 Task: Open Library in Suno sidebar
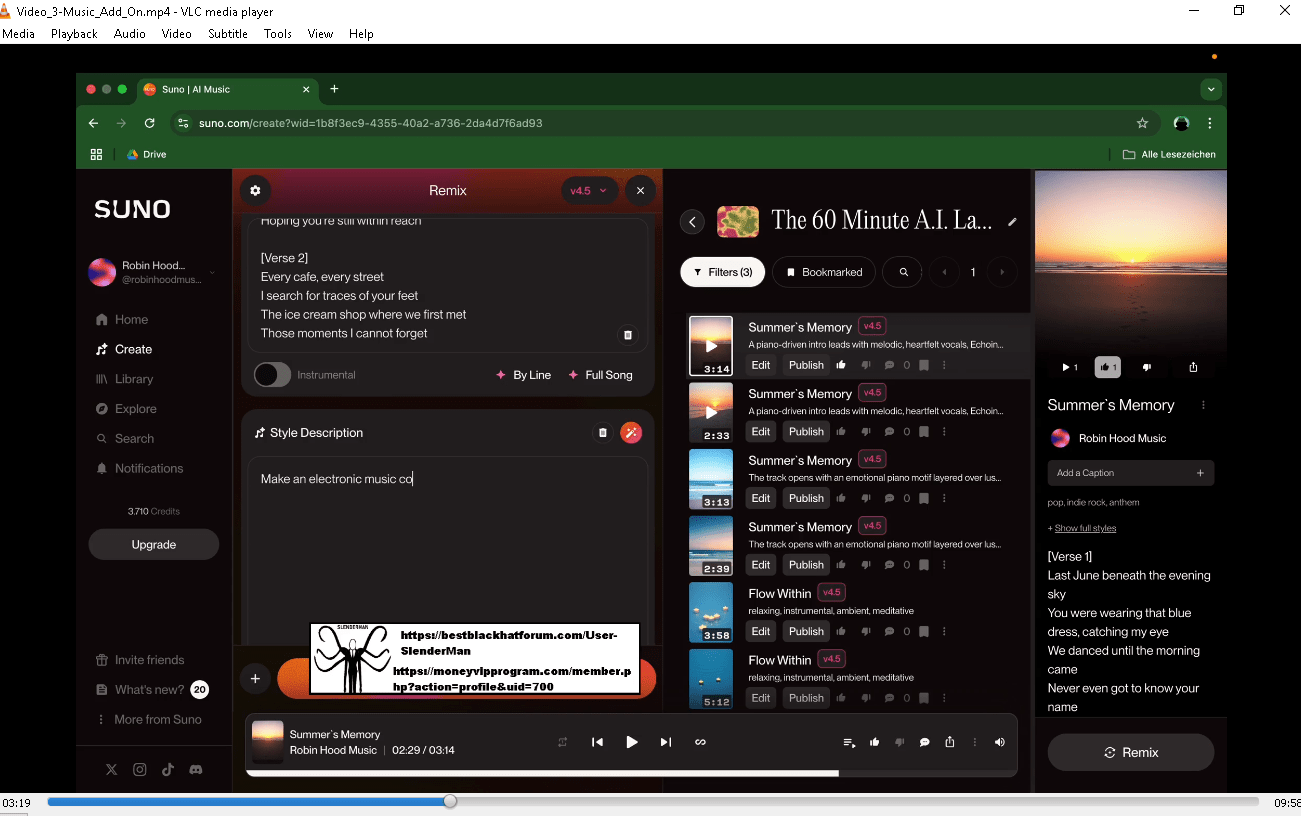point(124,379)
